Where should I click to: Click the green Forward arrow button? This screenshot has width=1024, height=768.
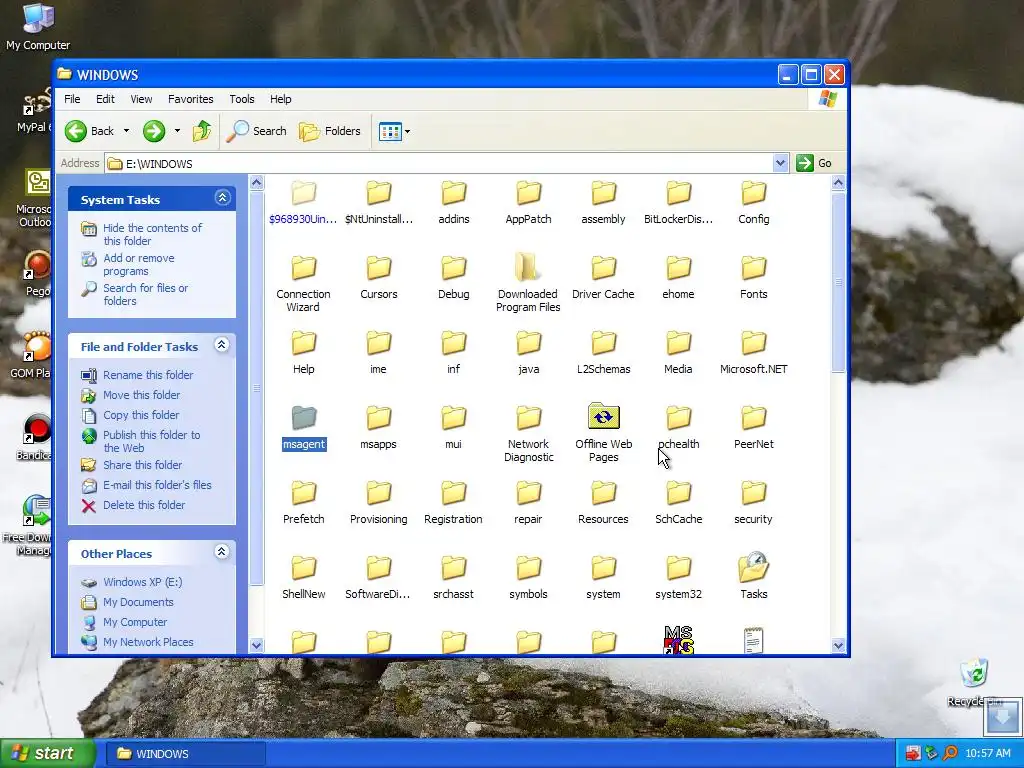pyautogui.click(x=154, y=131)
